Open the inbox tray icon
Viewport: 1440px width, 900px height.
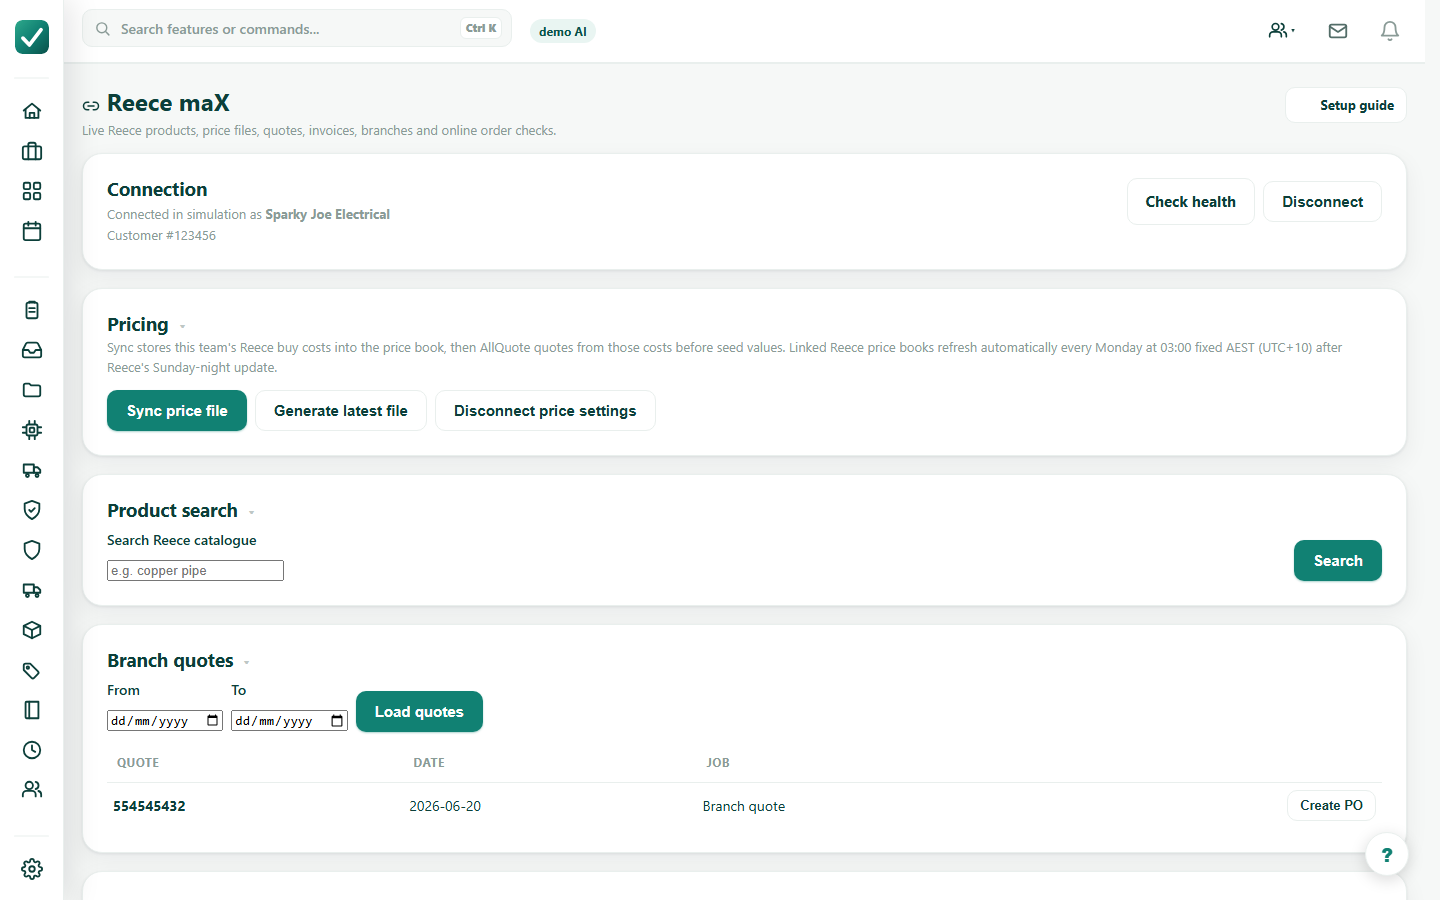point(32,350)
